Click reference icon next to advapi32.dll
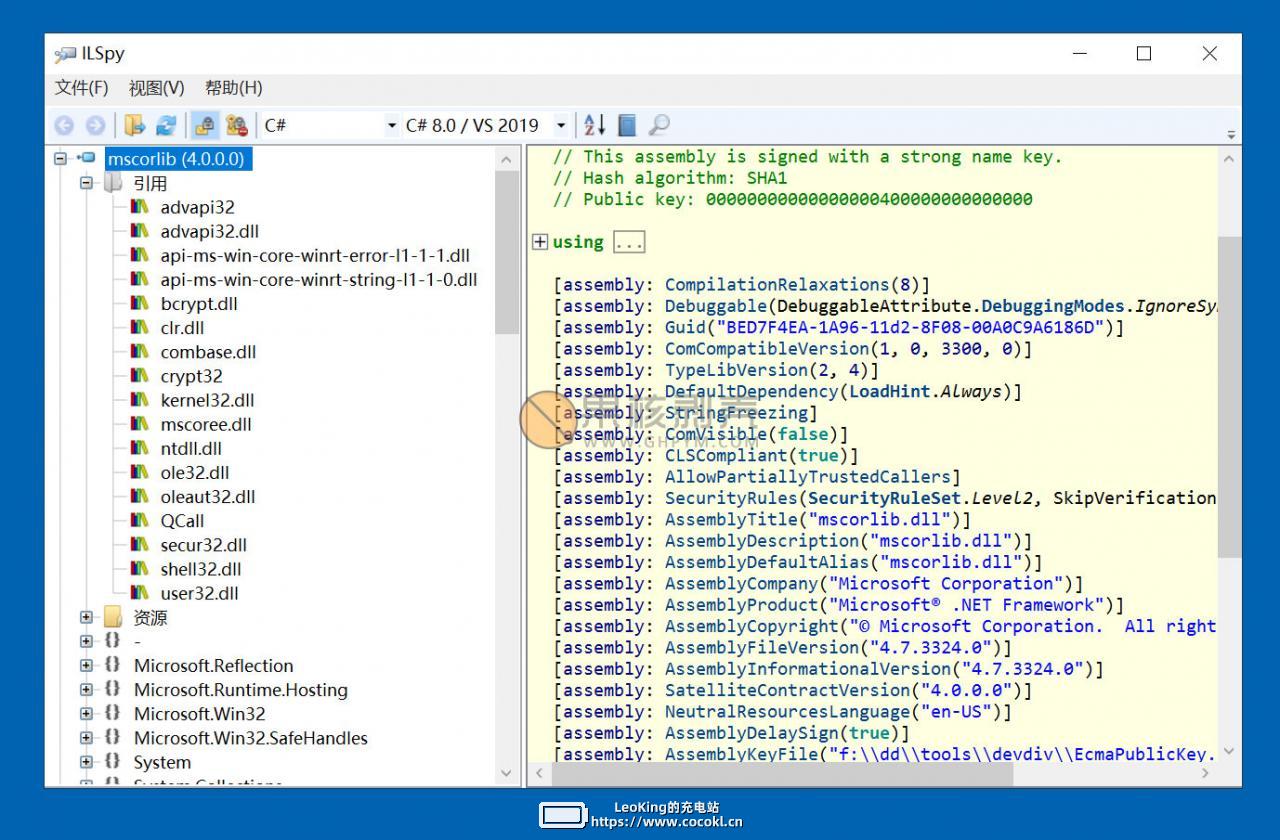The height and width of the screenshot is (840, 1280). click(x=140, y=231)
